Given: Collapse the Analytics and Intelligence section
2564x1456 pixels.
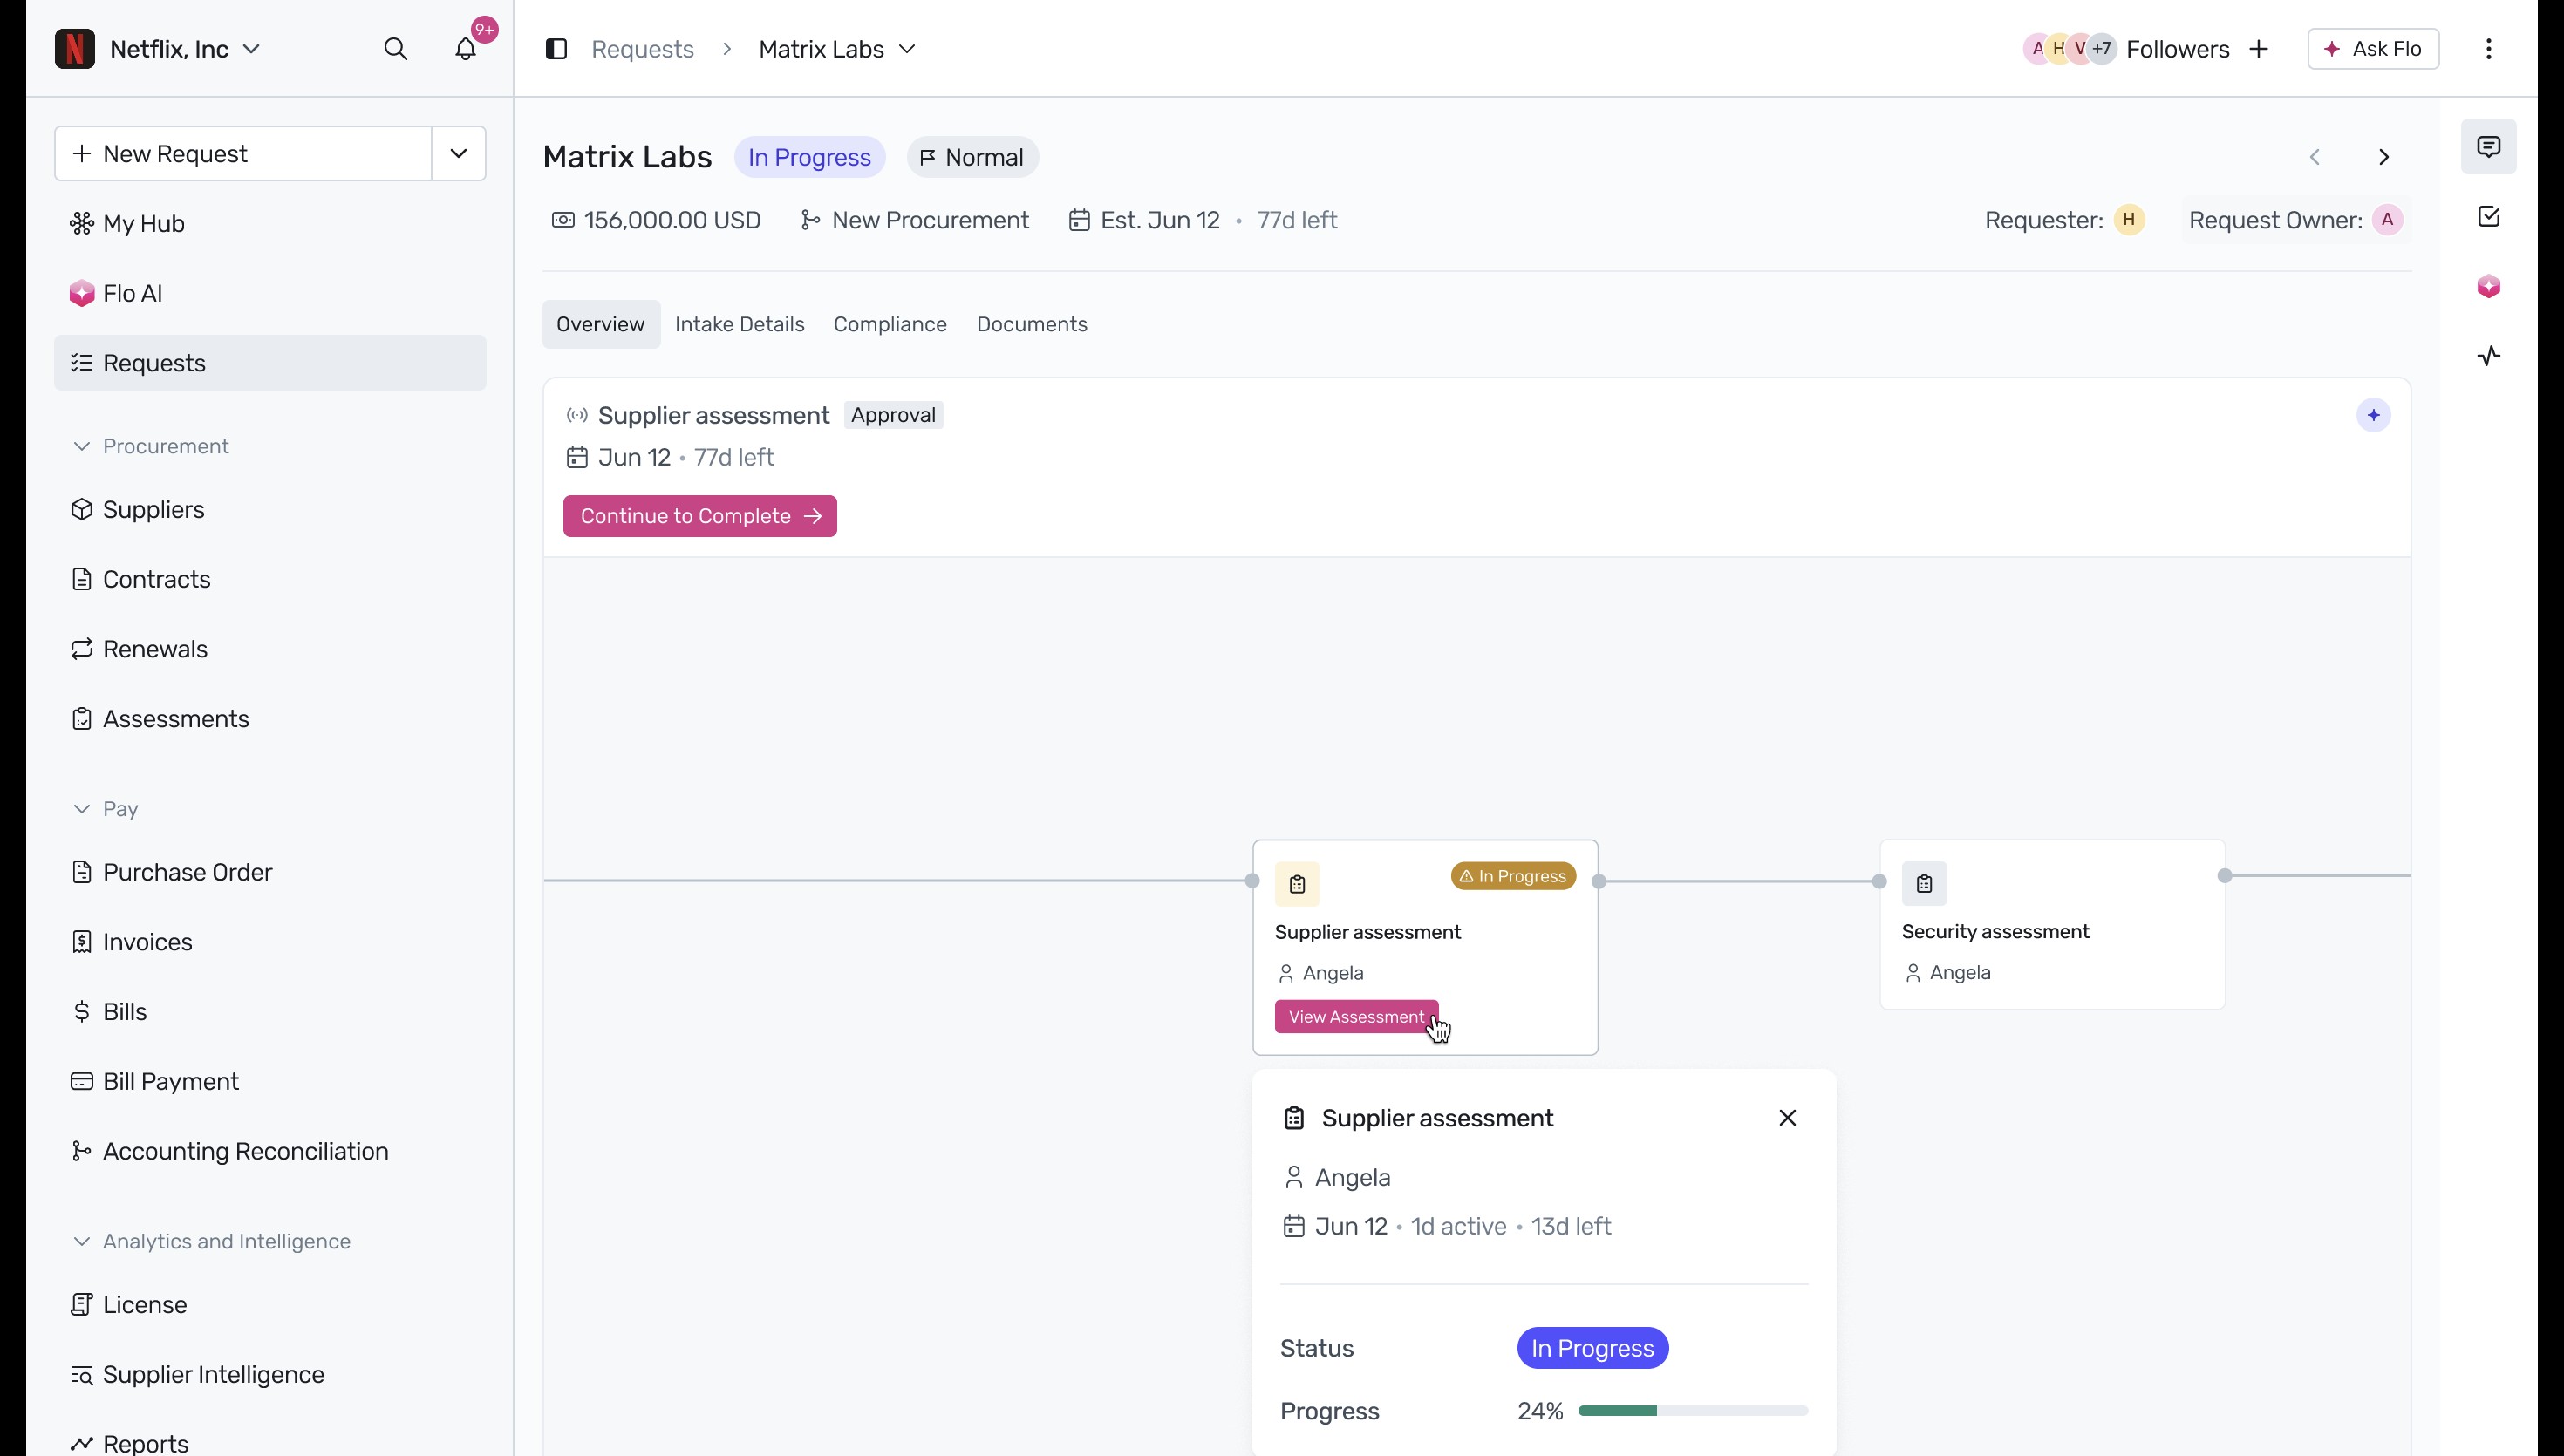Looking at the screenshot, I should point(82,1241).
